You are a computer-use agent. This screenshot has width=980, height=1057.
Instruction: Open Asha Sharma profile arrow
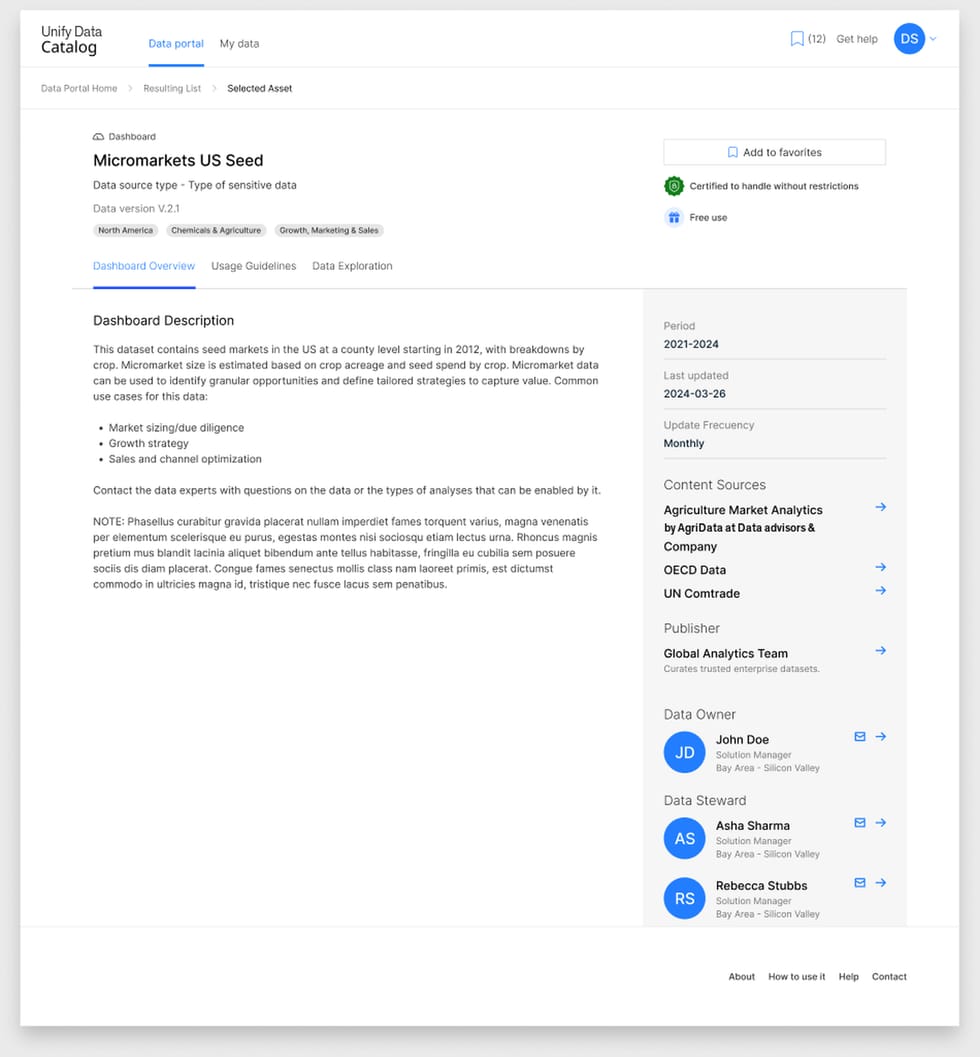click(x=880, y=823)
